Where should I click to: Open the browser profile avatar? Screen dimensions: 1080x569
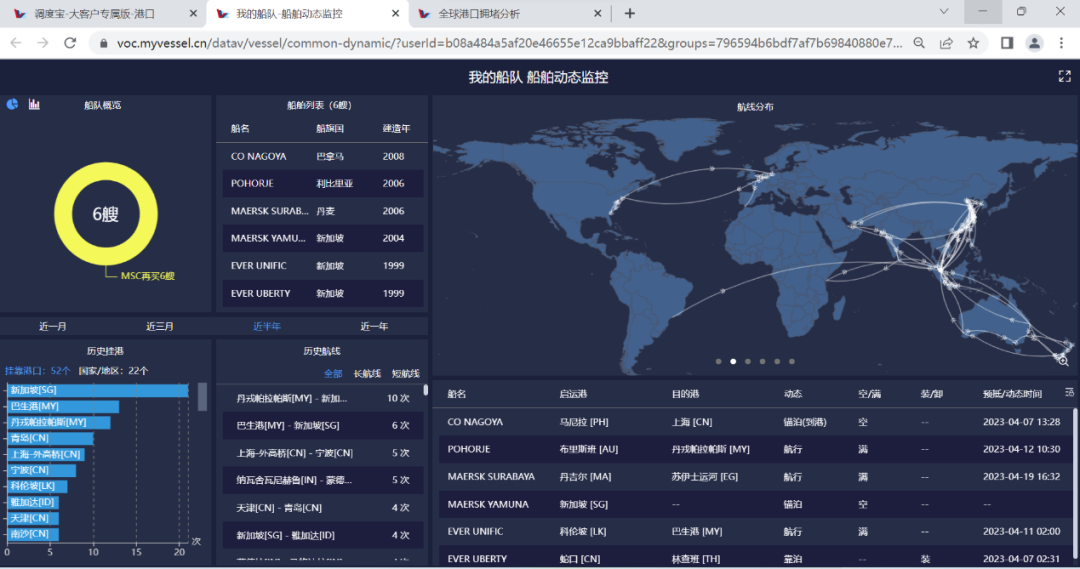pos(1034,43)
